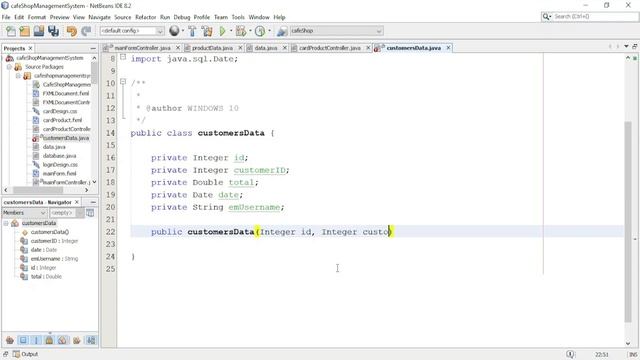Click the Clean and Build icon
The height and width of the screenshot is (360, 640).
[x=207, y=31]
